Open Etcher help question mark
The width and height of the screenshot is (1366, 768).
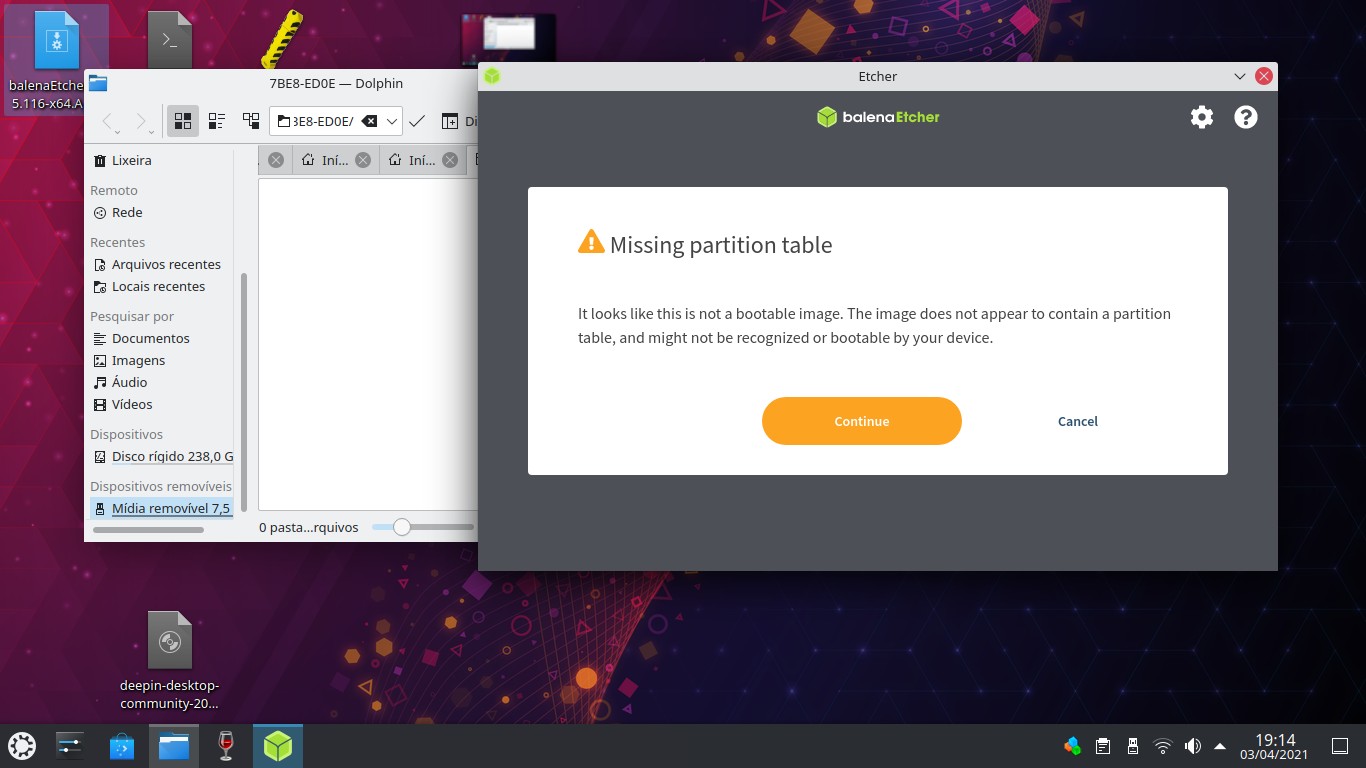click(1245, 117)
